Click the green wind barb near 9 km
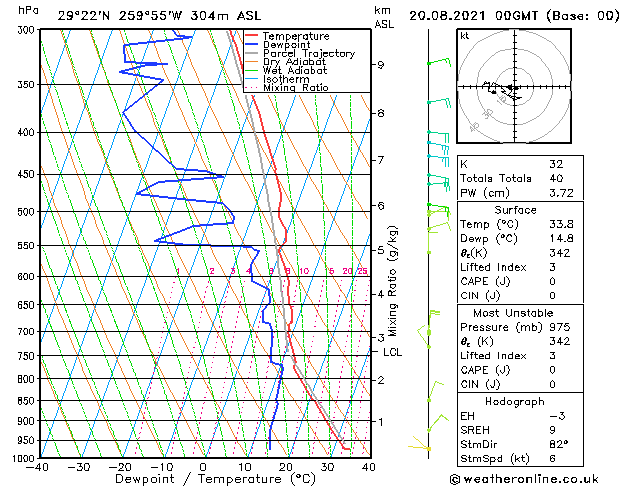 tap(439, 62)
